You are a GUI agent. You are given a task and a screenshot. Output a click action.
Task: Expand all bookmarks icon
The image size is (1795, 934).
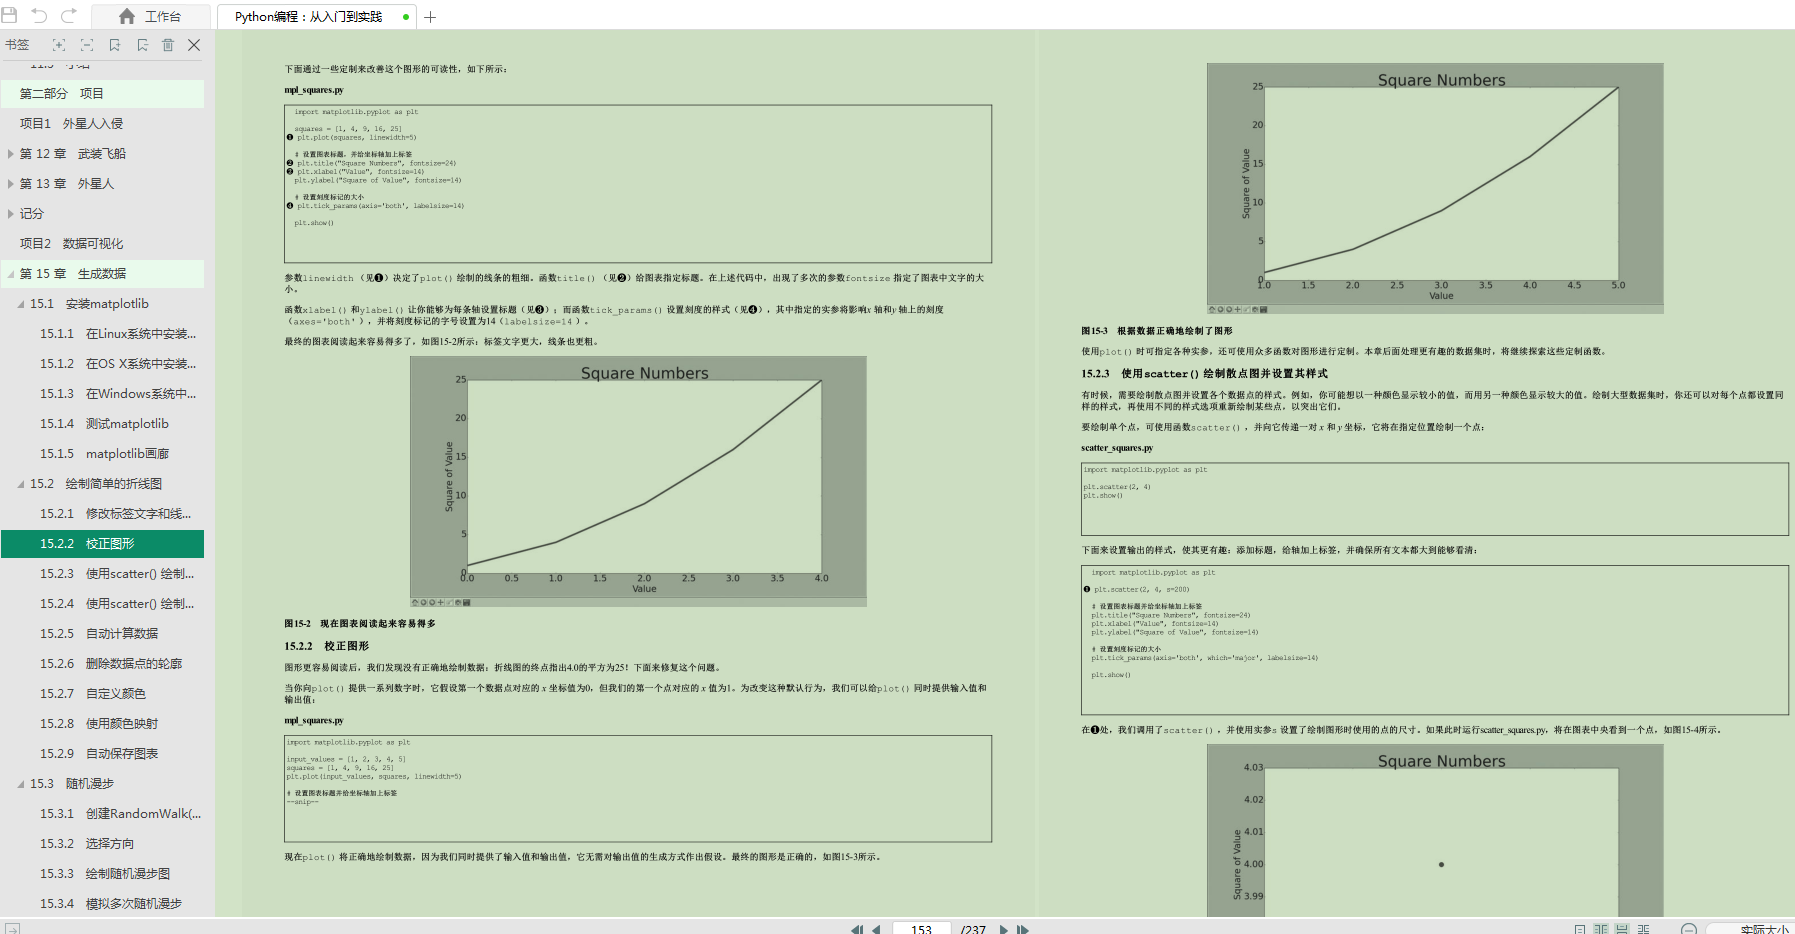tap(59, 45)
